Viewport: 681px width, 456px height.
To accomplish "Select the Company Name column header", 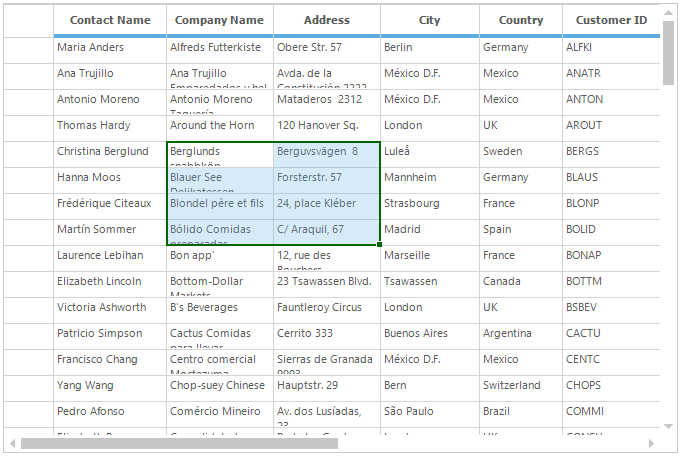I will 219,20.
